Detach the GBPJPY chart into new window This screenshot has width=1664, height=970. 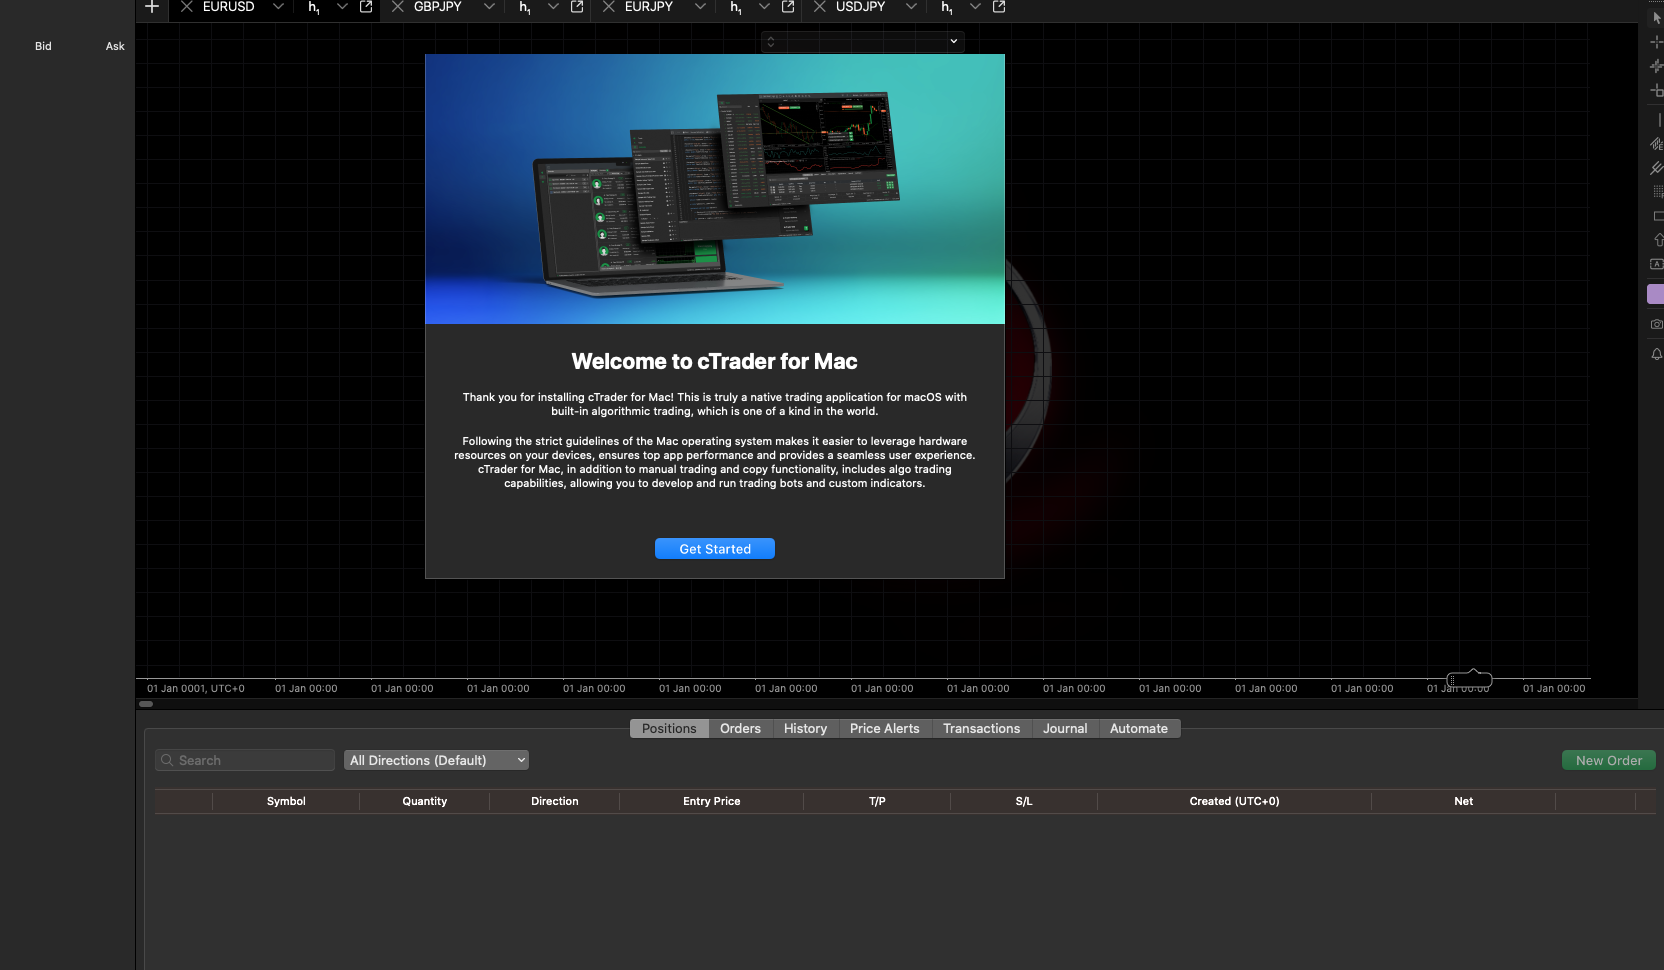[x=577, y=7]
